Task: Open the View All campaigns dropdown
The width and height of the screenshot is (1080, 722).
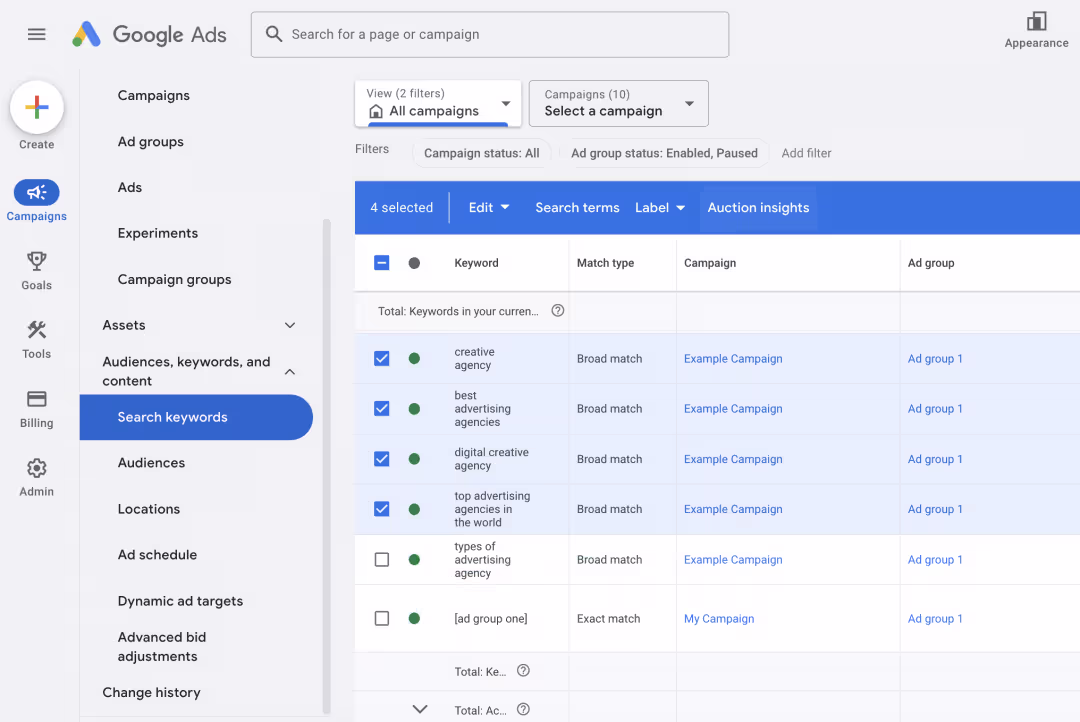Action: pyautogui.click(x=438, y=103)
